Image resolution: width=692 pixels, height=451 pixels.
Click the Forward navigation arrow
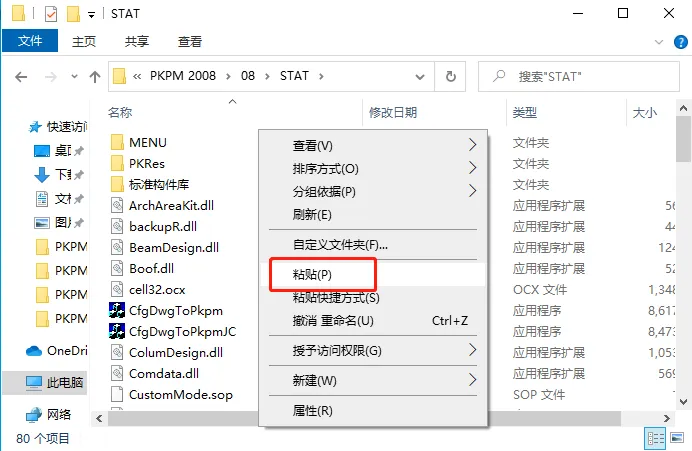coord(51,77)
